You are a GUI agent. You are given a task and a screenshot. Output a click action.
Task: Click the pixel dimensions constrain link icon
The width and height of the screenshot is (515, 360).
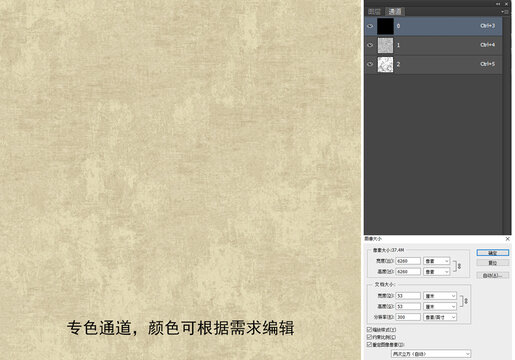(457, 266)
